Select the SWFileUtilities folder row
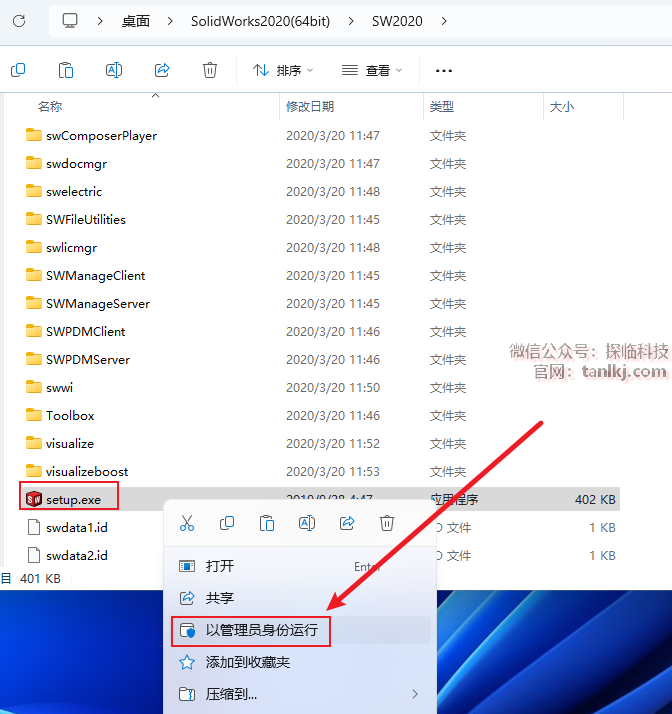The width and height of the screenshot is (672, 714). 322,219
